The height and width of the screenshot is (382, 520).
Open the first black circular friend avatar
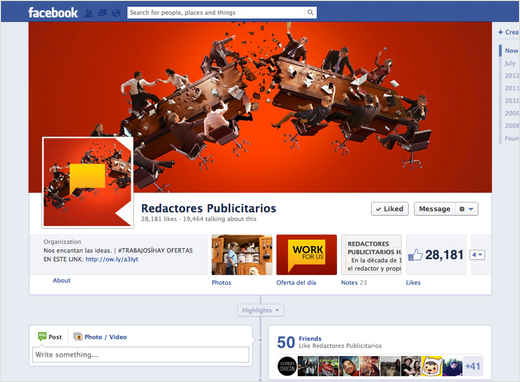click(287, 366)
